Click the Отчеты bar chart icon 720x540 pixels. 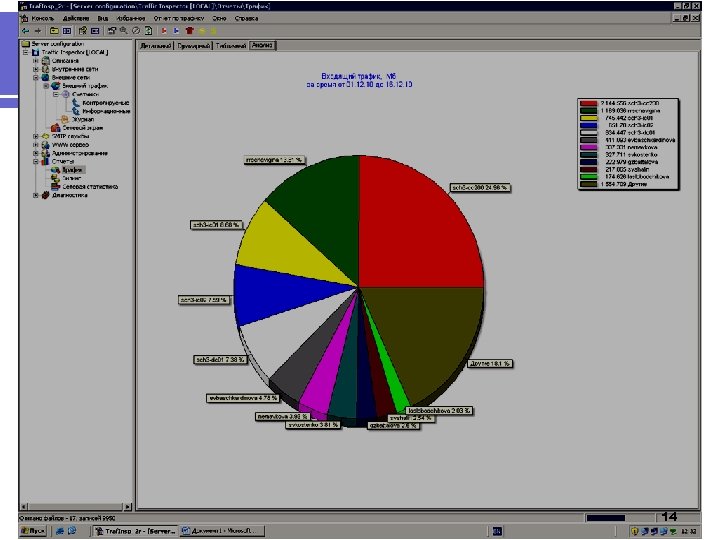tap(45, 162)
